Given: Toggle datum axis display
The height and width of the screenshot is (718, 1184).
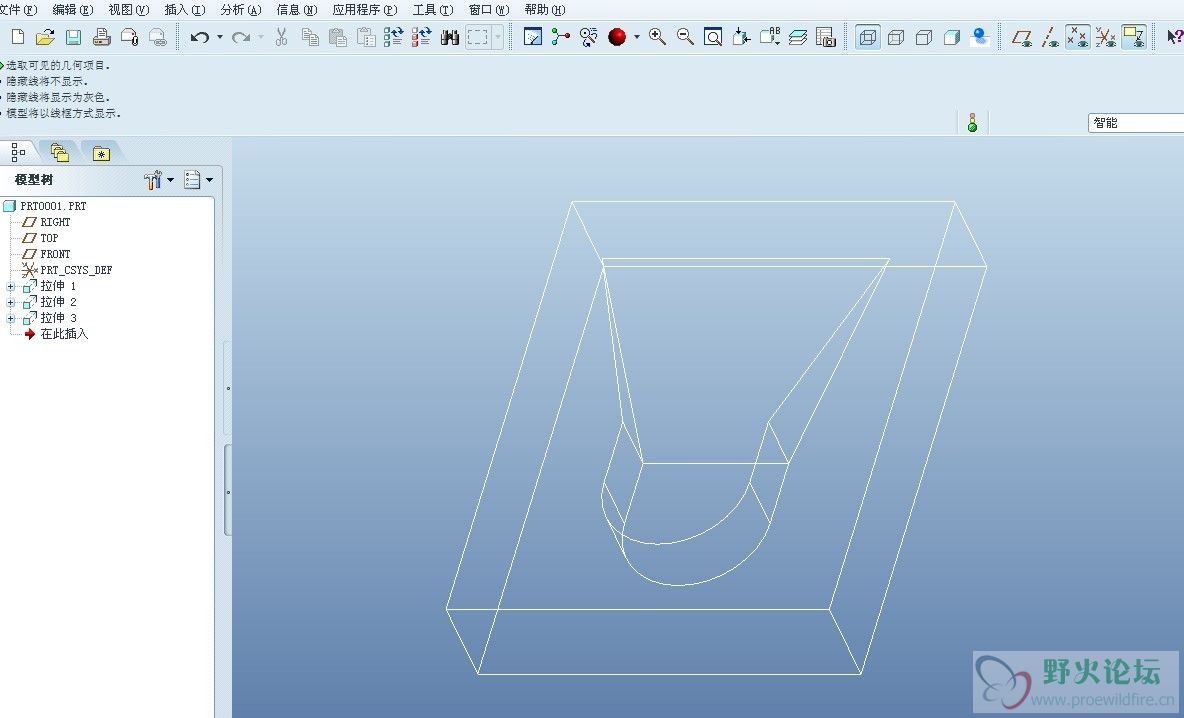Looking at the screenshot, I should [1050, 36].
